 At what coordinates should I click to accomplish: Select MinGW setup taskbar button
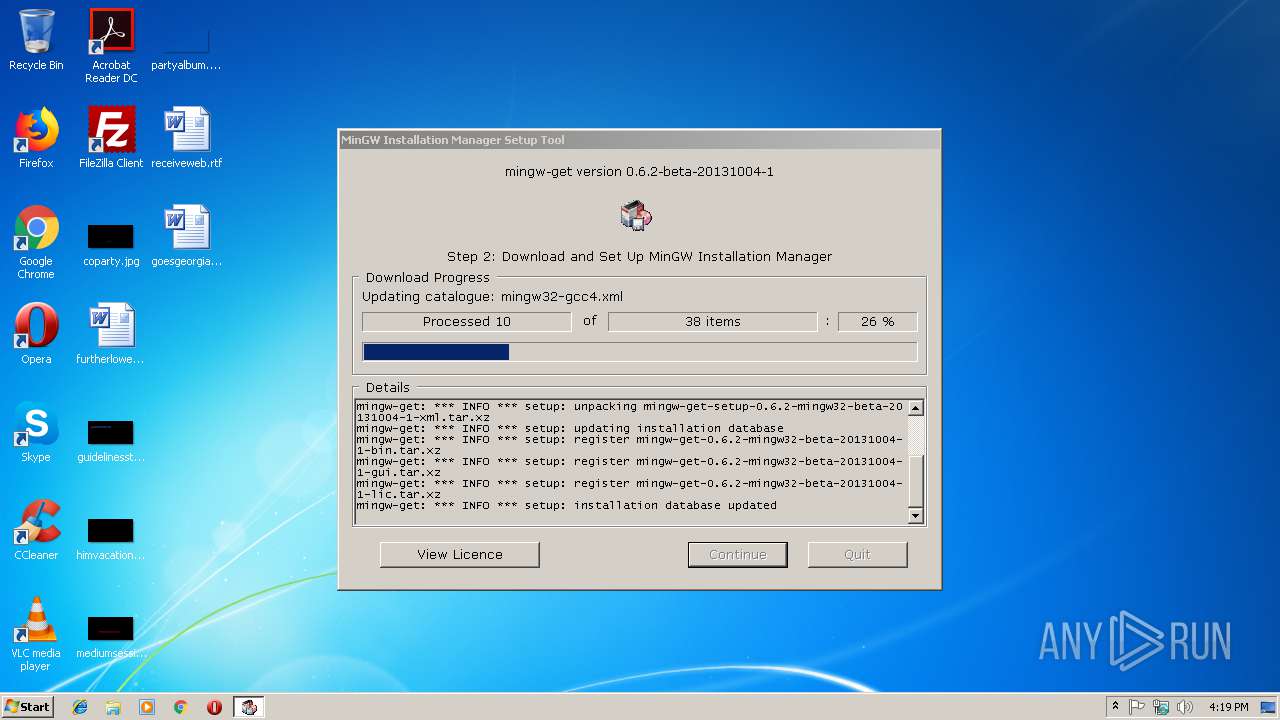[249, 707]
